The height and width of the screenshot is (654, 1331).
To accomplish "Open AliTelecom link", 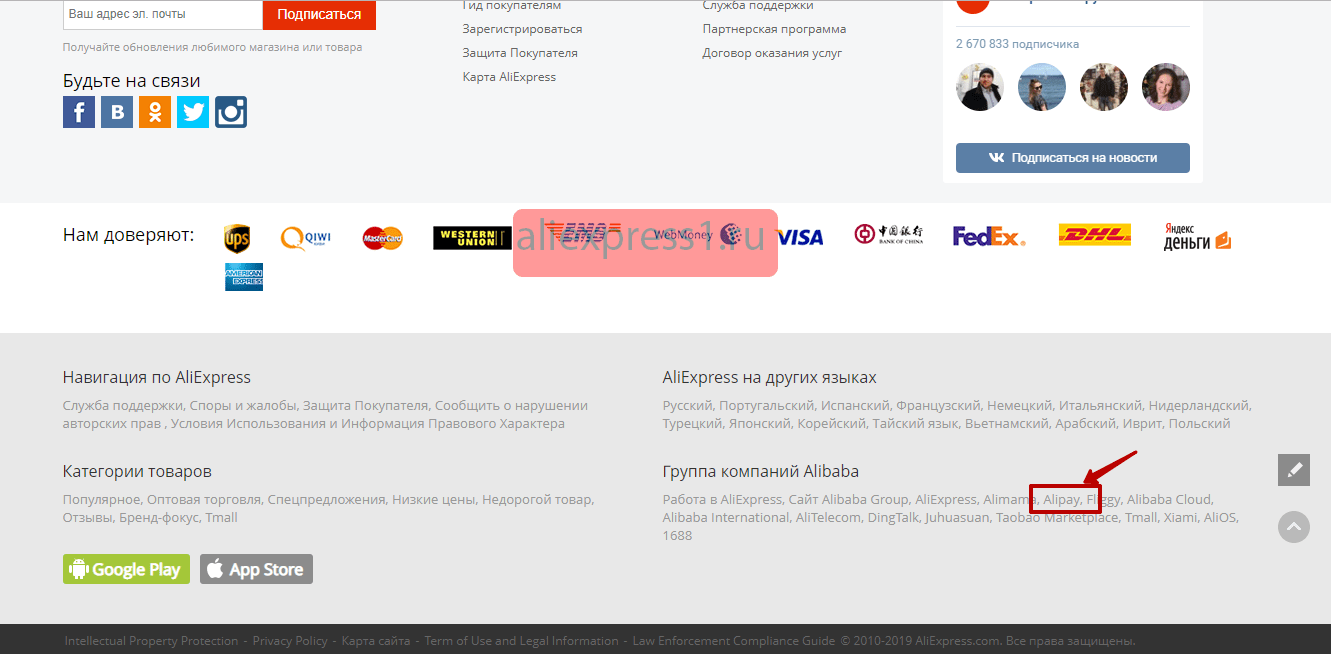I will (x=828, y=517).
